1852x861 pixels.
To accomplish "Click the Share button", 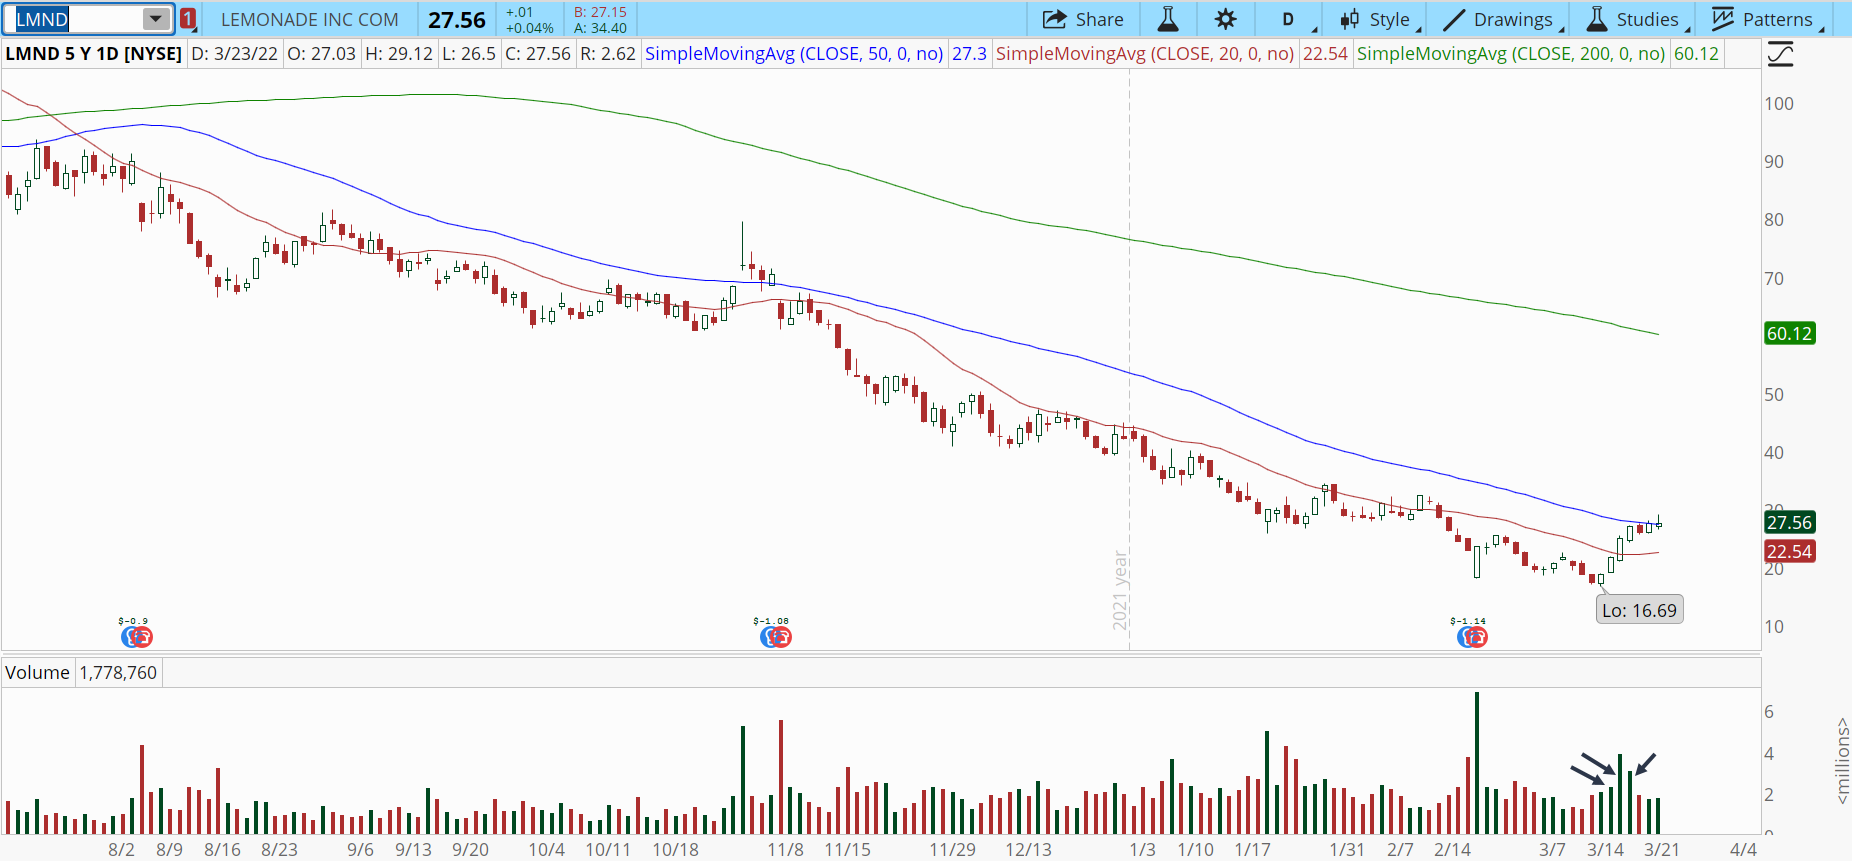I will pyautogui.click(x=1083, y=19).
